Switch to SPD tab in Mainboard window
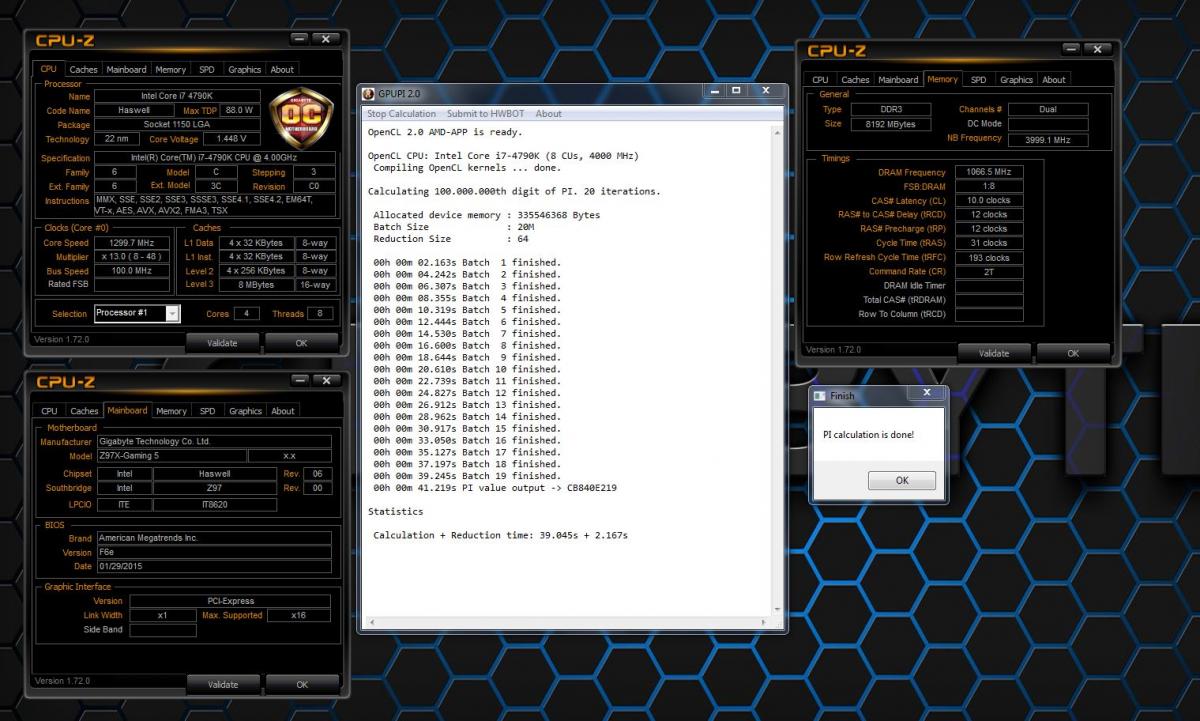Image resolution: width=1200 pixels, height=721 pixels. click(207, 411)
